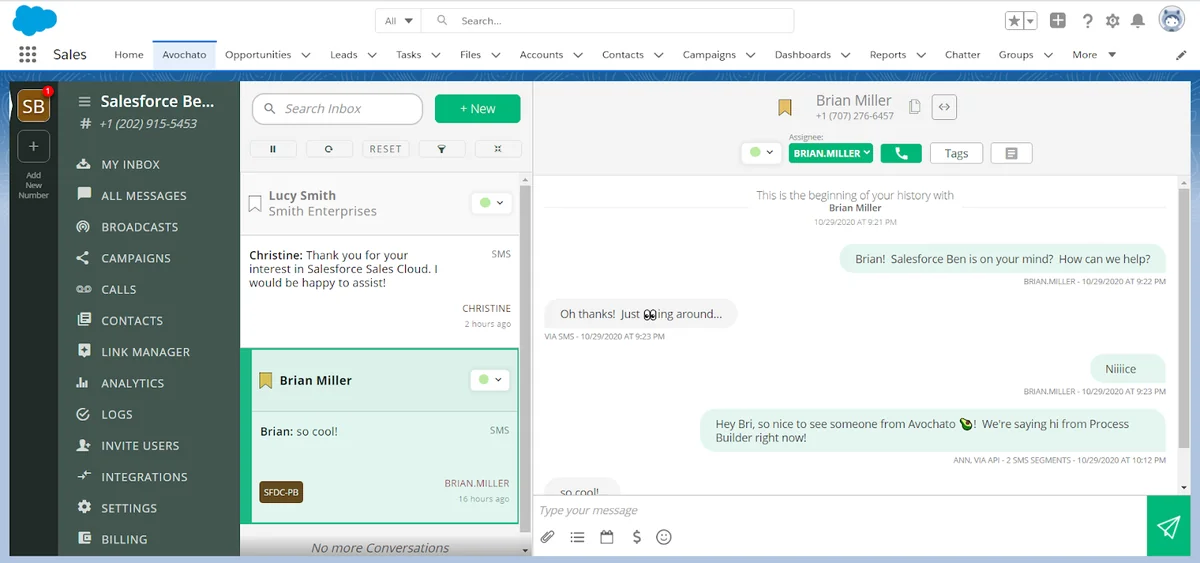
Task: Click the pause icon in inbox toolbar
Action: click(273, 149)
